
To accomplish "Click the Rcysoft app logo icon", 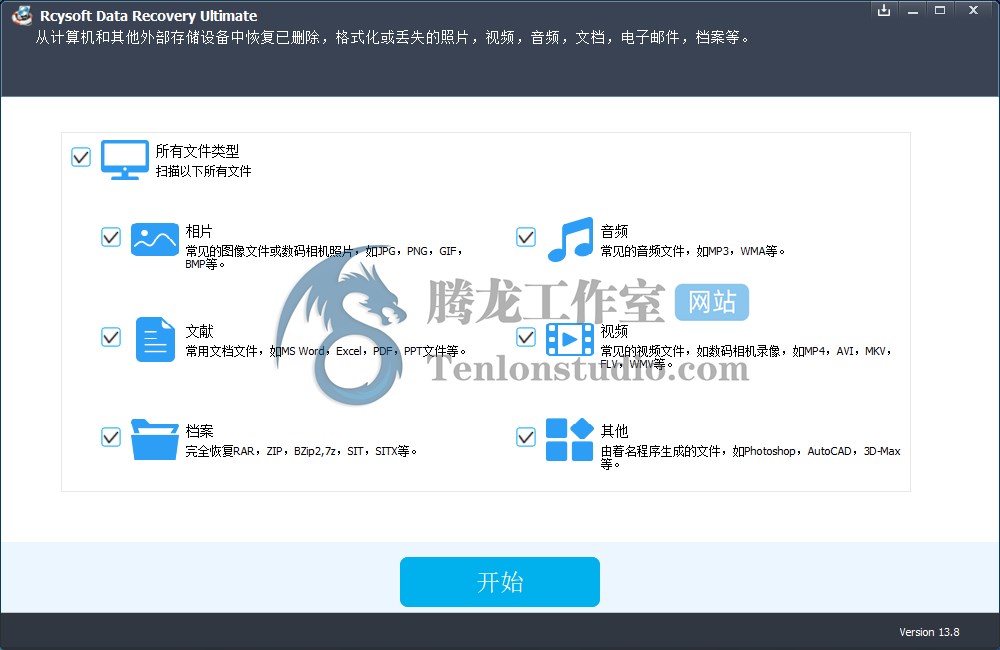I will [22, 15].
